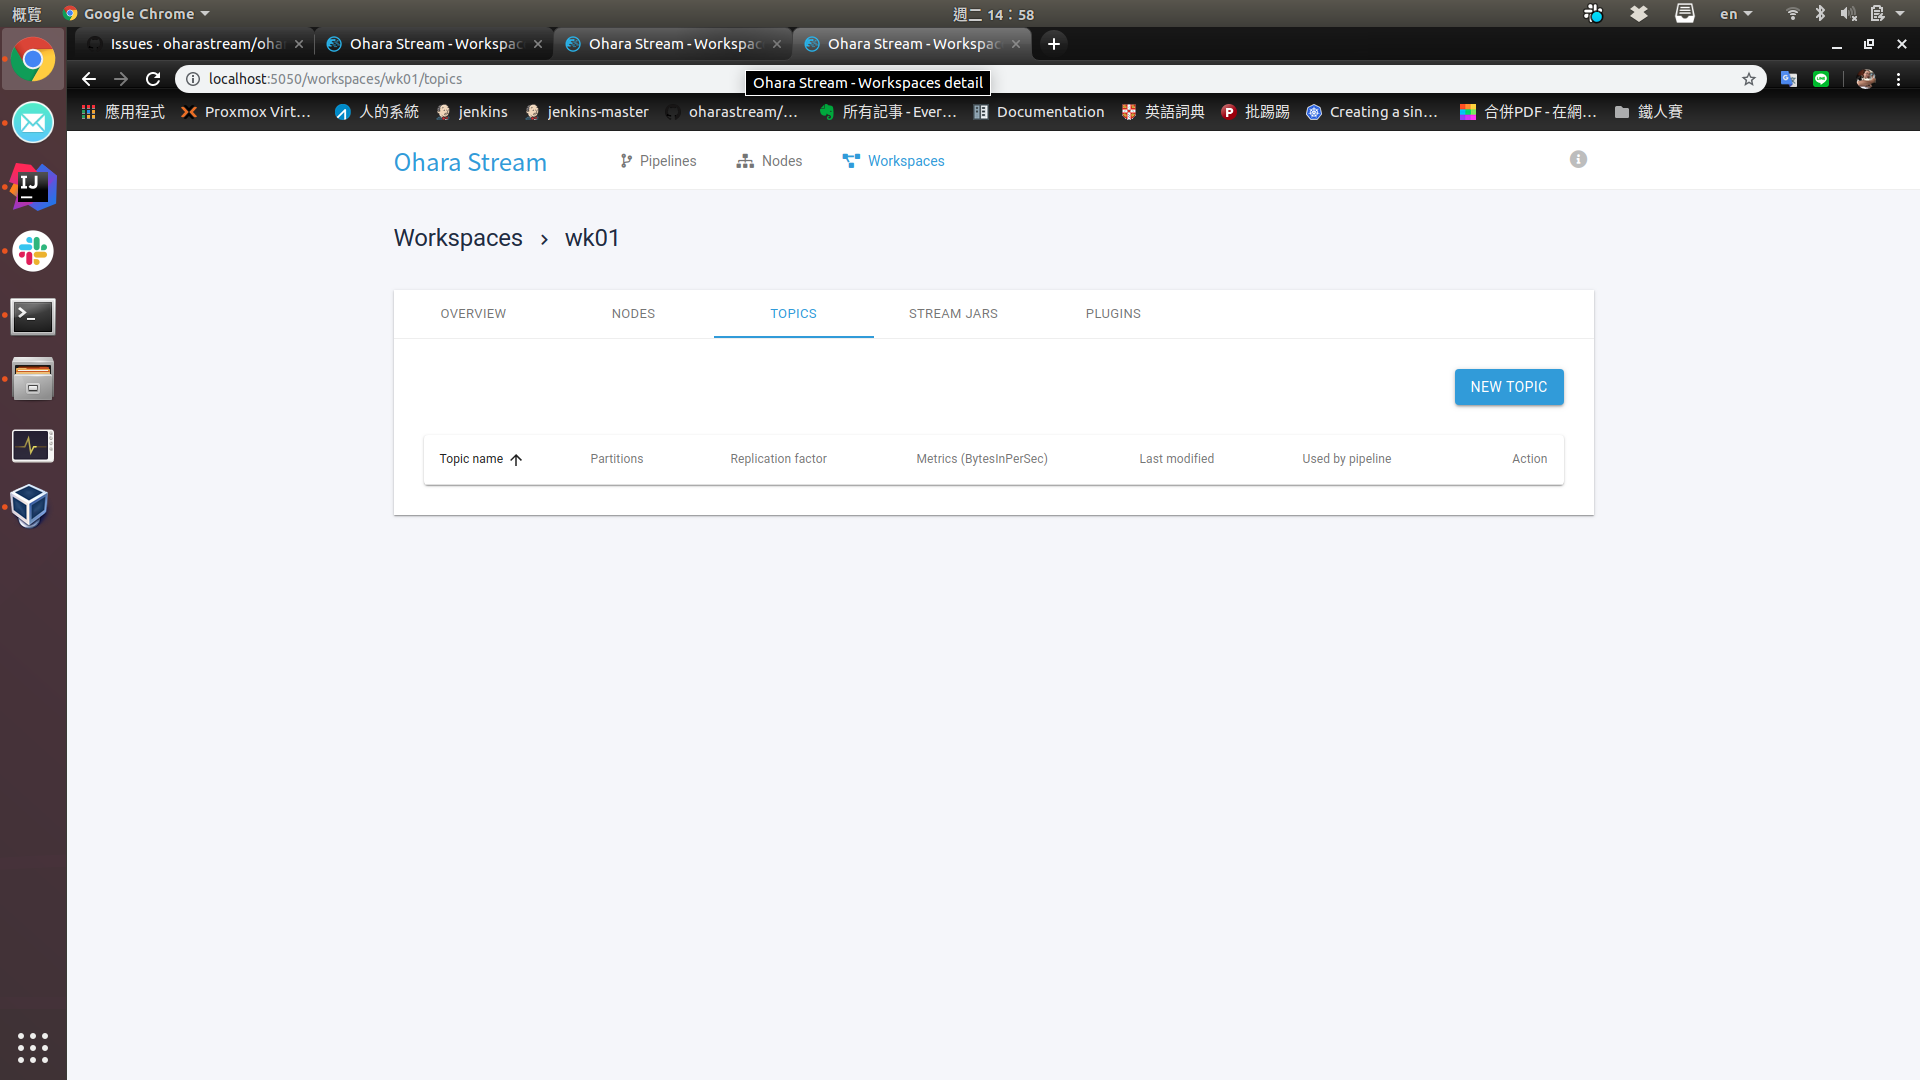The width and height of the screenshot is (1920, 1080).
Task: Open the Pipelines navigation link
Action: 658,161
